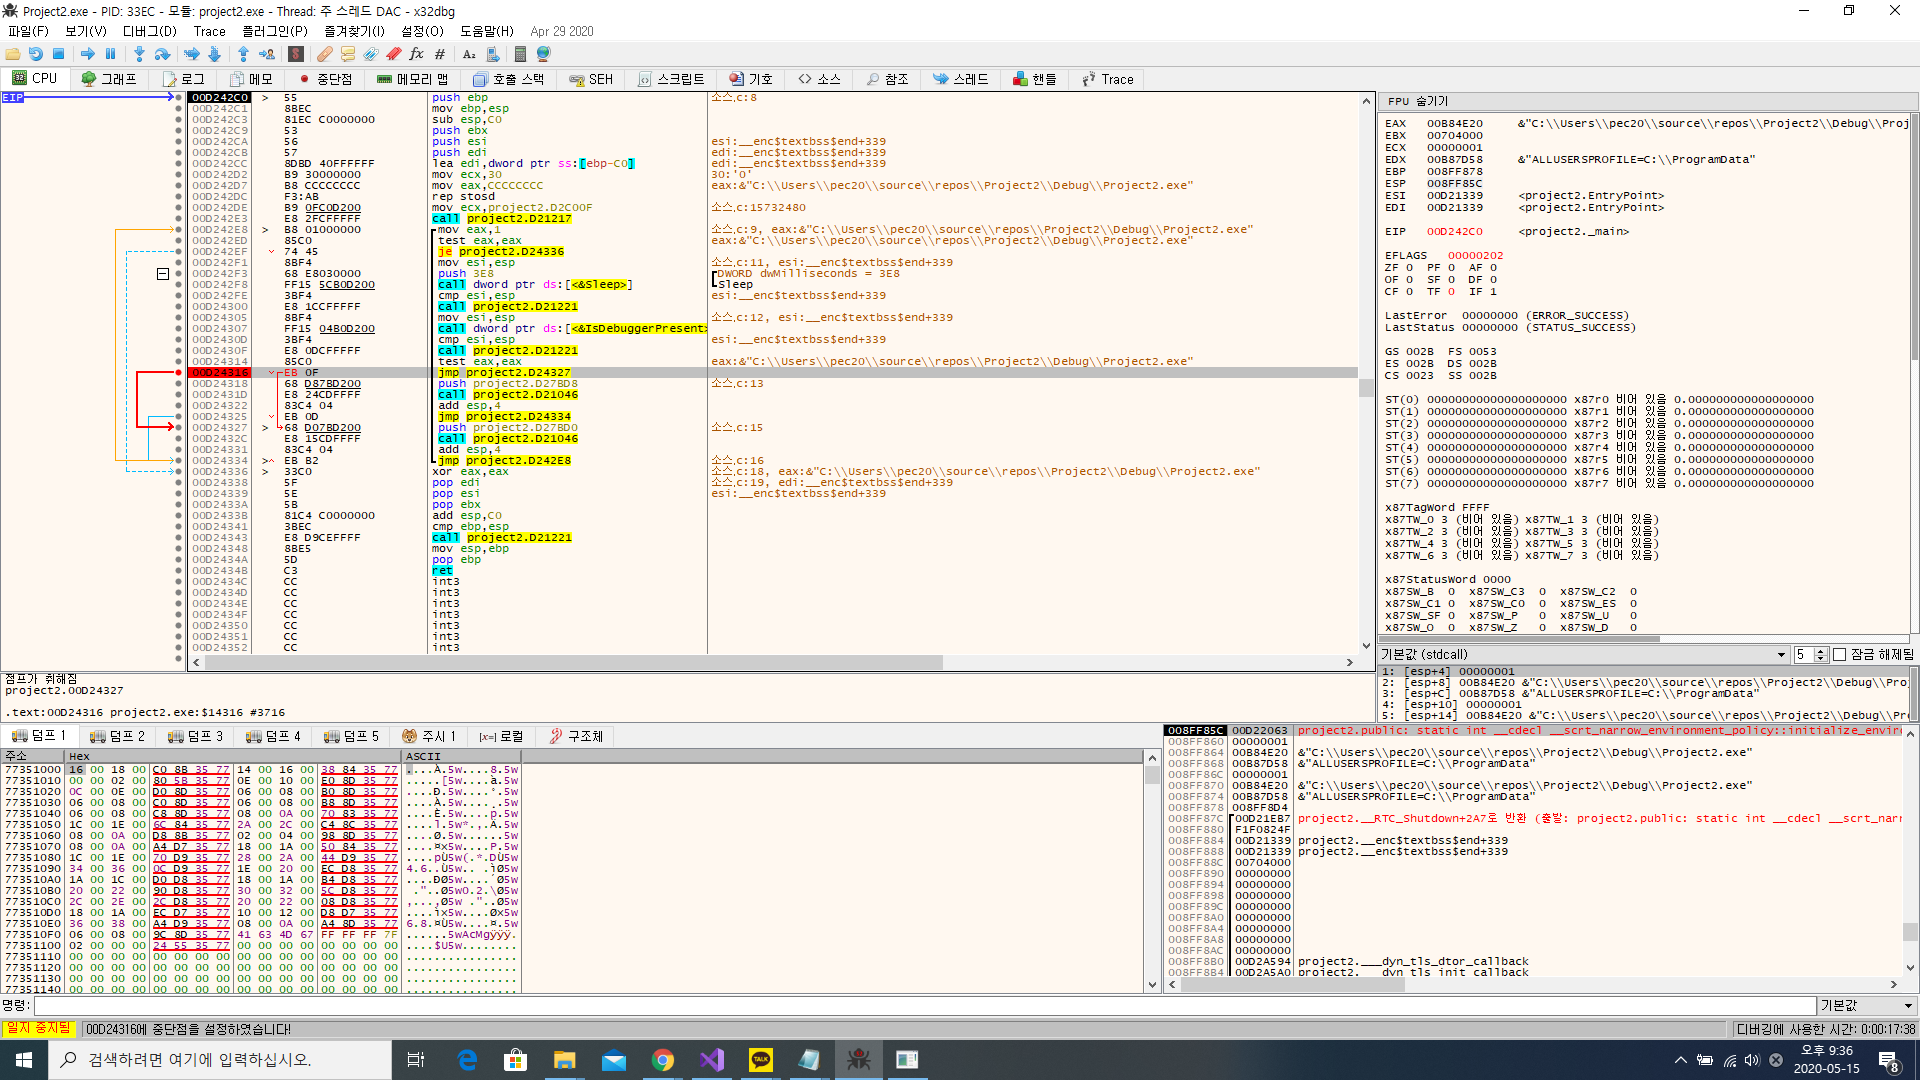Switch to the 그래프 tab
Viewport: 1920px width, 1080px height.
tap(109, 79)
